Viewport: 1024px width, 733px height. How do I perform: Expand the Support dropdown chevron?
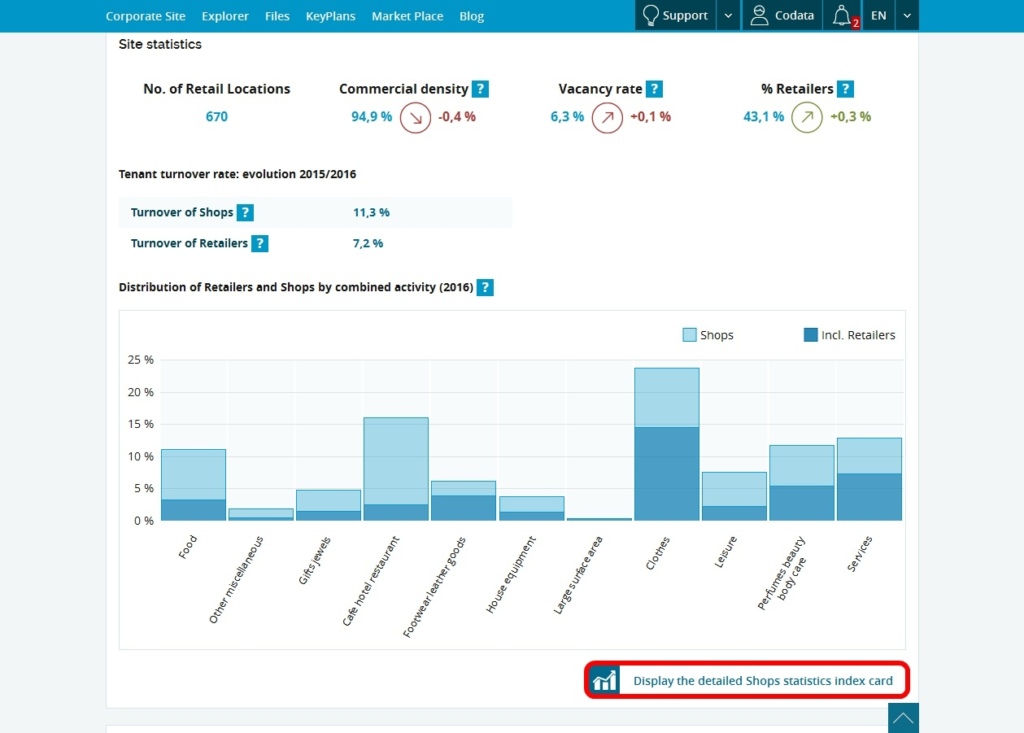727,15
